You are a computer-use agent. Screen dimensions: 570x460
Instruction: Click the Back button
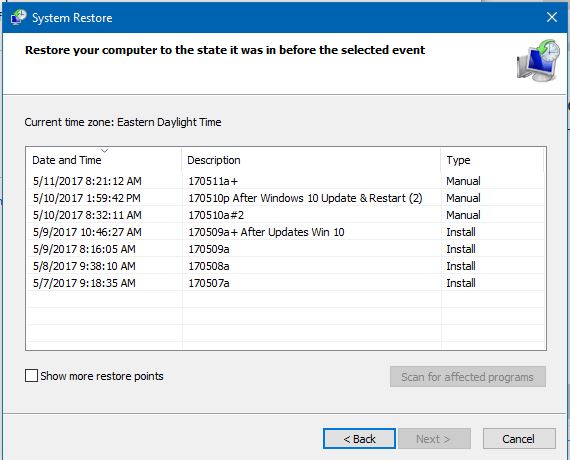[360, 439]
